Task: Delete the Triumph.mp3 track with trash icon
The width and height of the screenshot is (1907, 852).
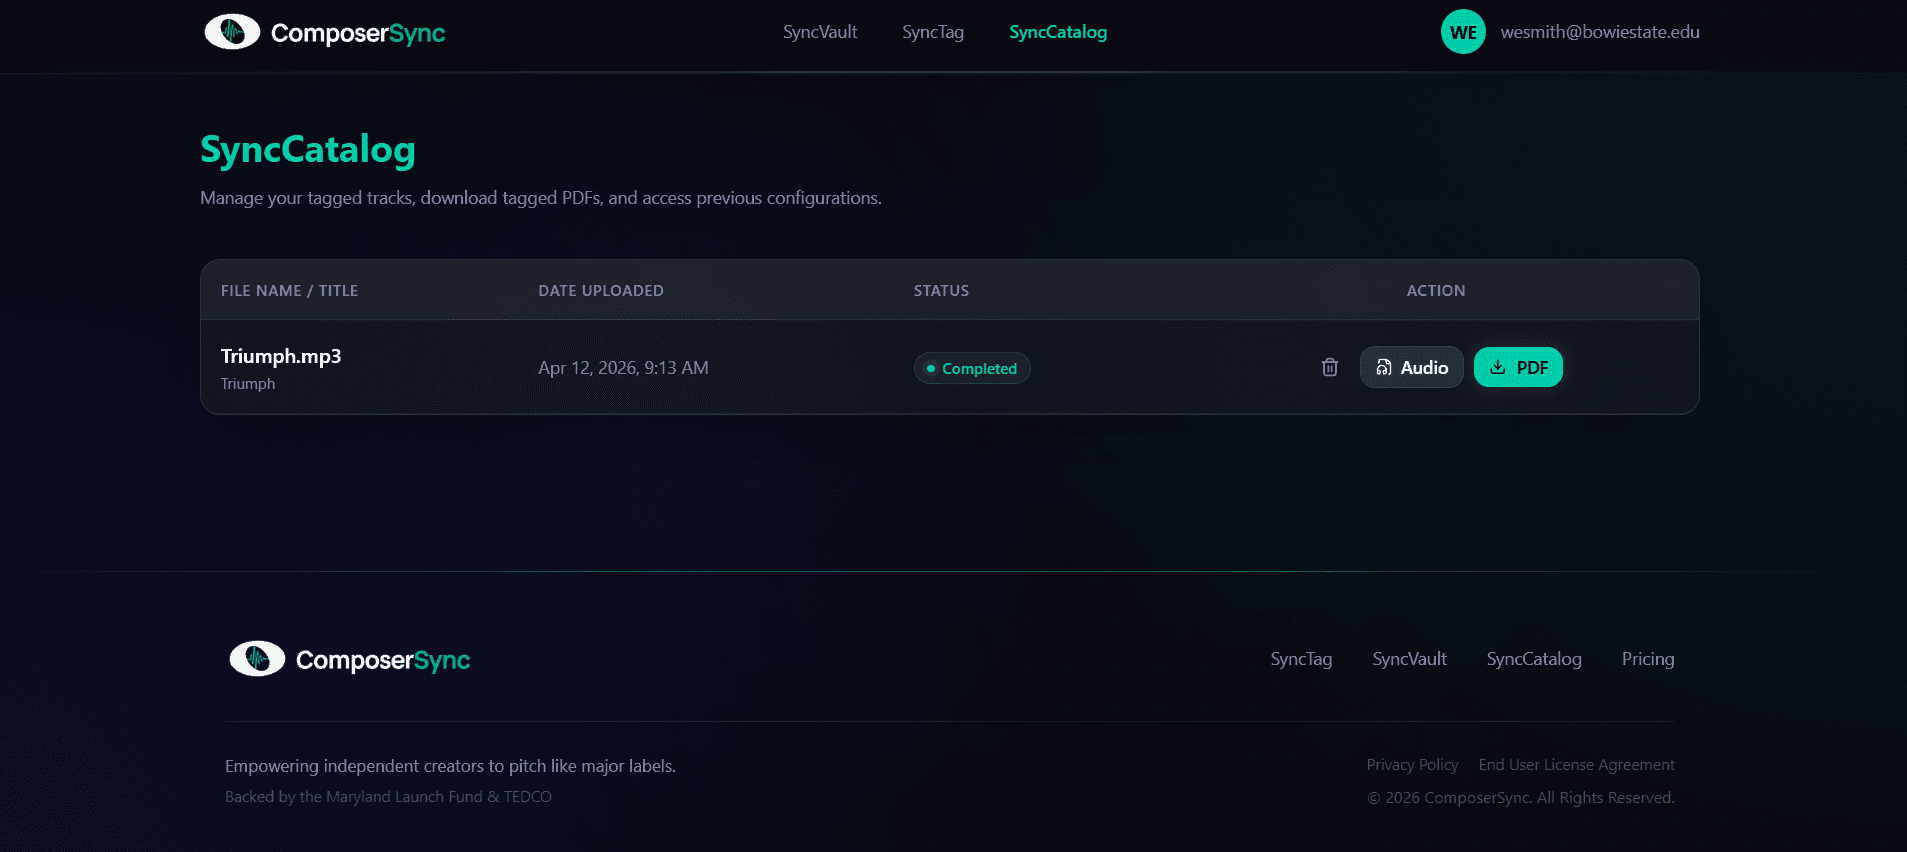Action: coord(1330,367)
